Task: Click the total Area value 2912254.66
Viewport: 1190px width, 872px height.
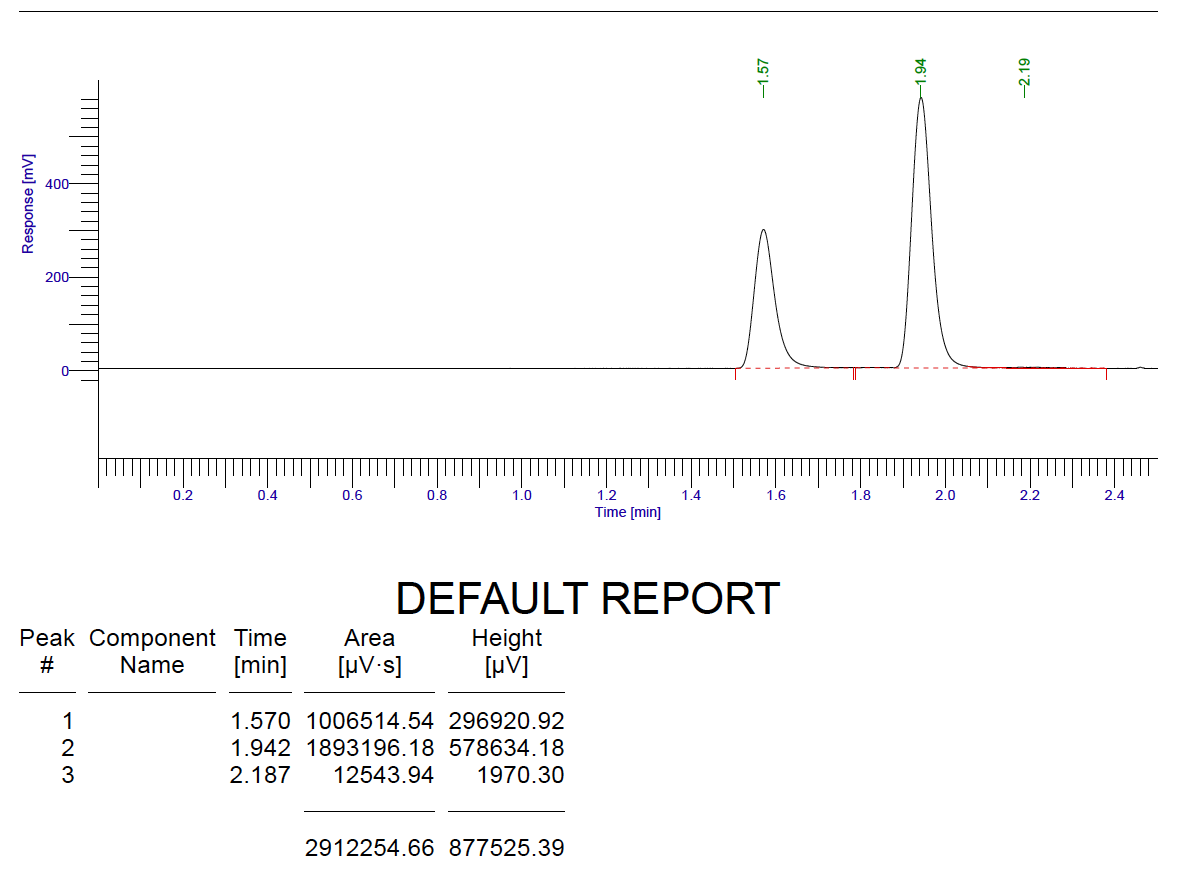Action: pos(369,848)
